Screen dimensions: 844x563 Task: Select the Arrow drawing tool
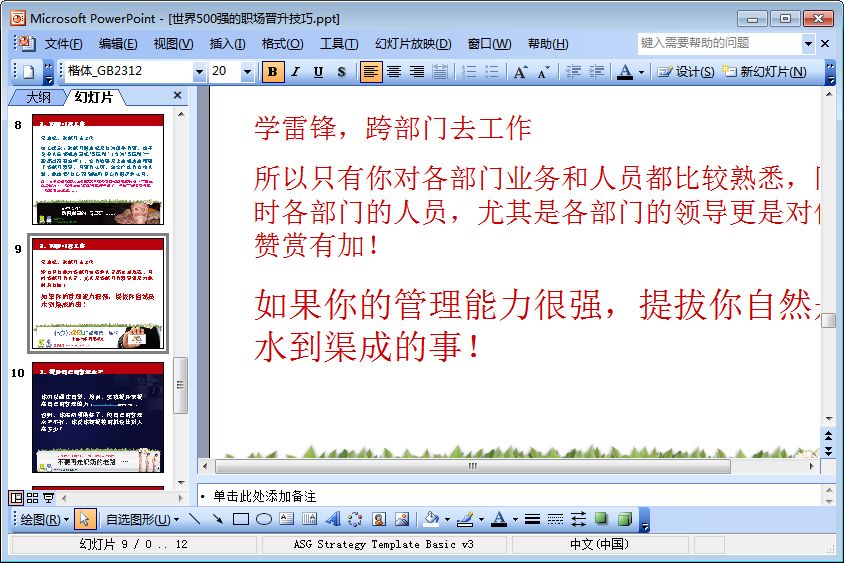click(x=217, y=519)
